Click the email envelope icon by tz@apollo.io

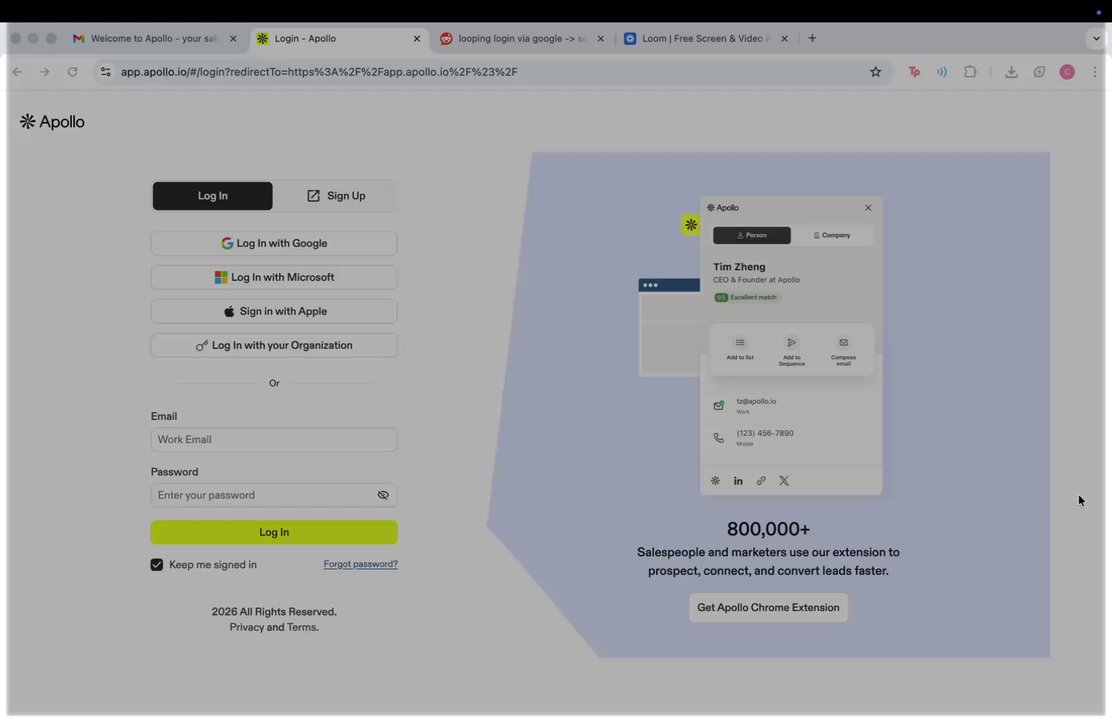click(x=718, y=405)
